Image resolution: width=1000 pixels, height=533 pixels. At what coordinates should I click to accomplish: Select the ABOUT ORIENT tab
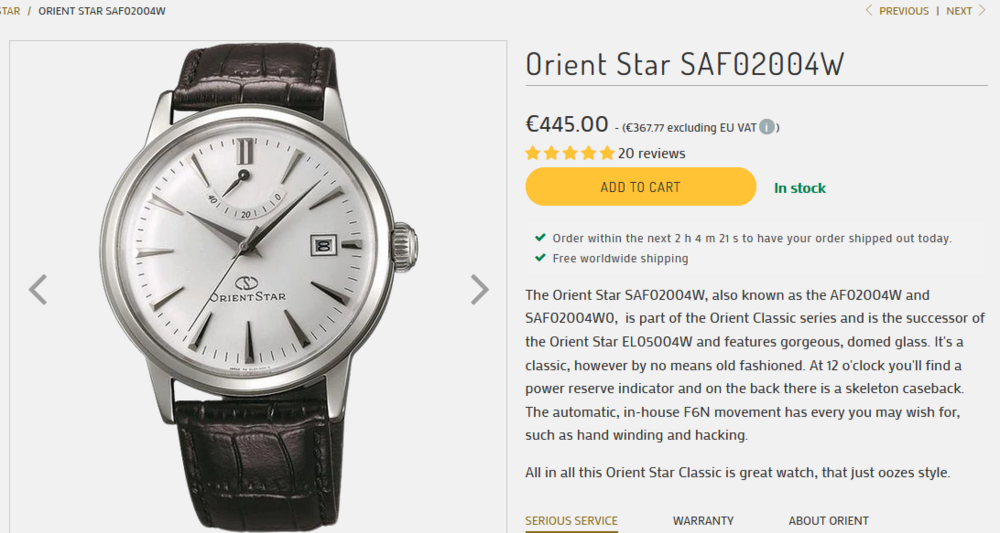(828, 521)
